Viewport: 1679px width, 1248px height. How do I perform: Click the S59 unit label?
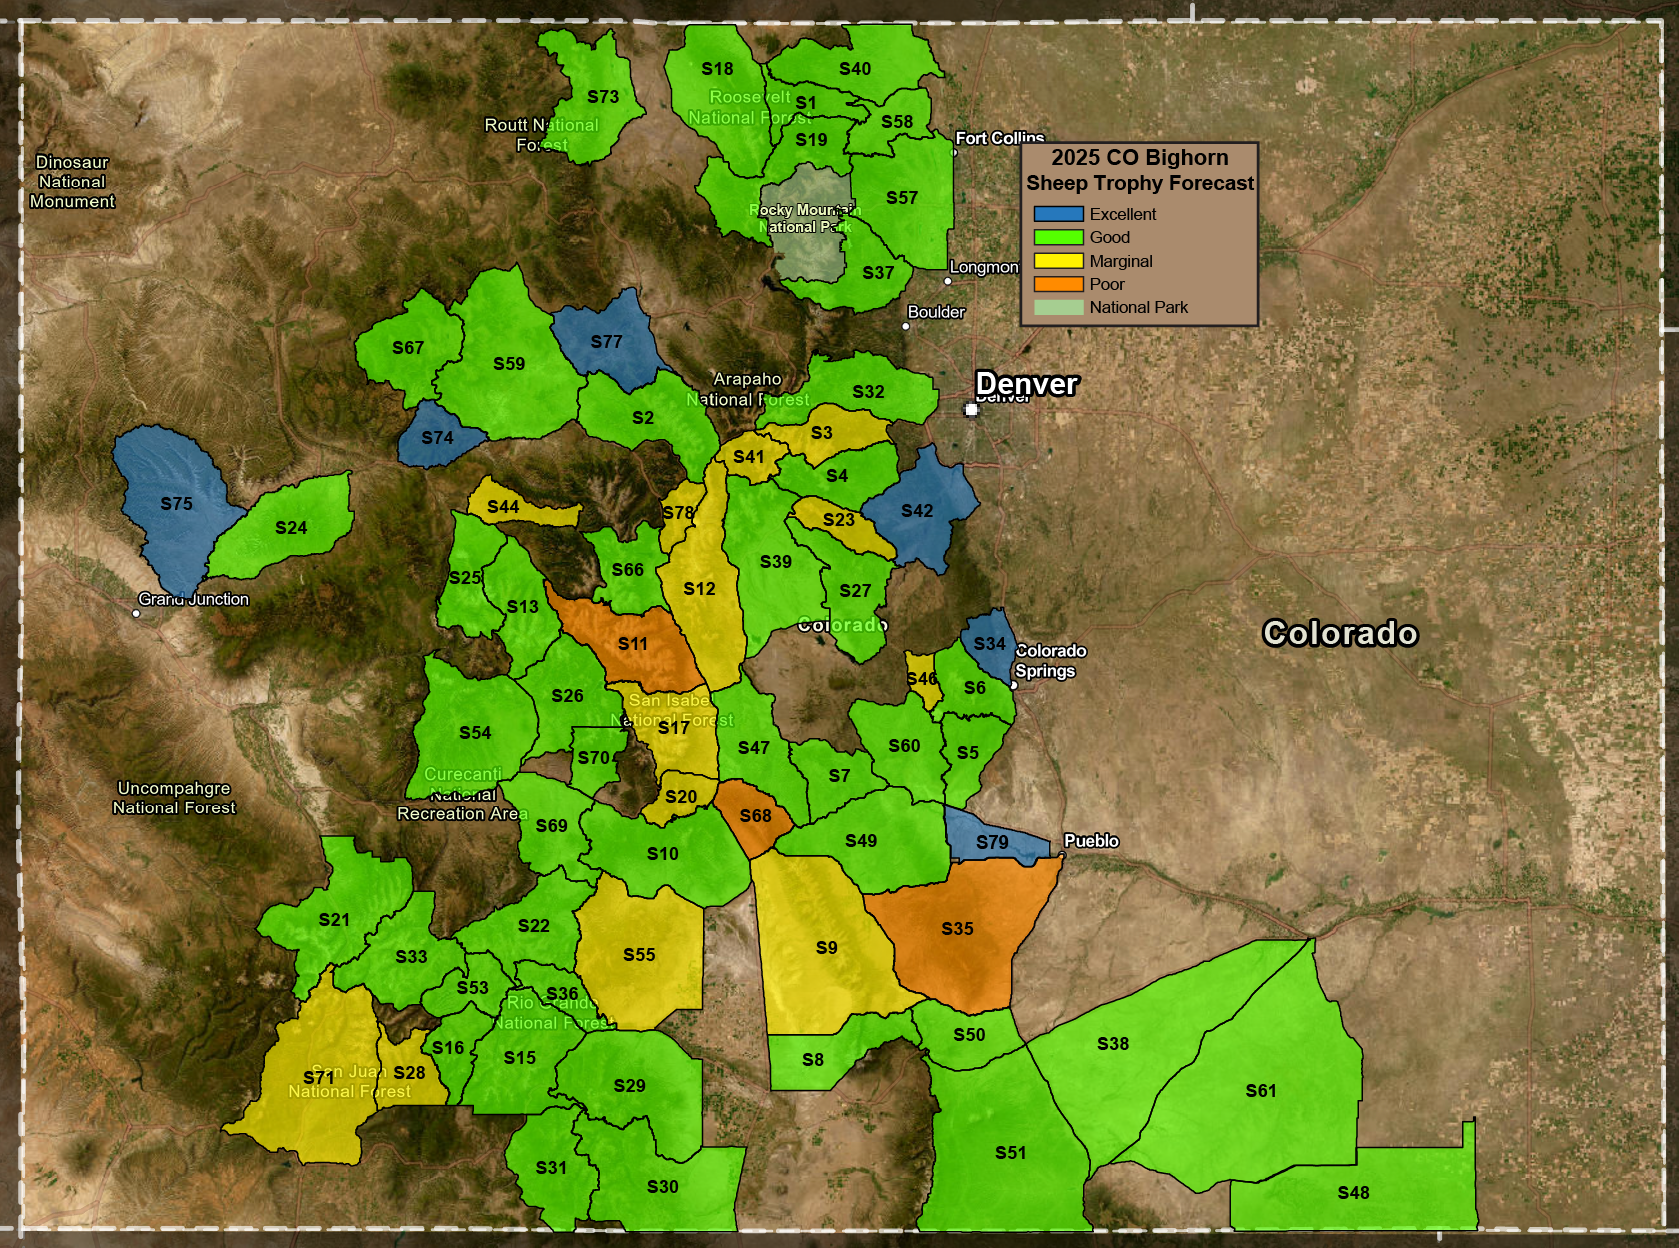509,364
